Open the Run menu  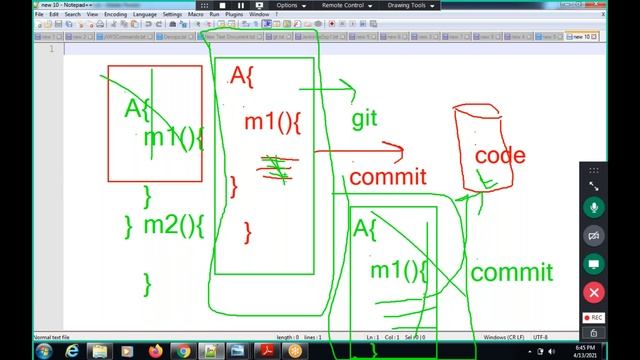pyautogui.click(x=214, y=14)
